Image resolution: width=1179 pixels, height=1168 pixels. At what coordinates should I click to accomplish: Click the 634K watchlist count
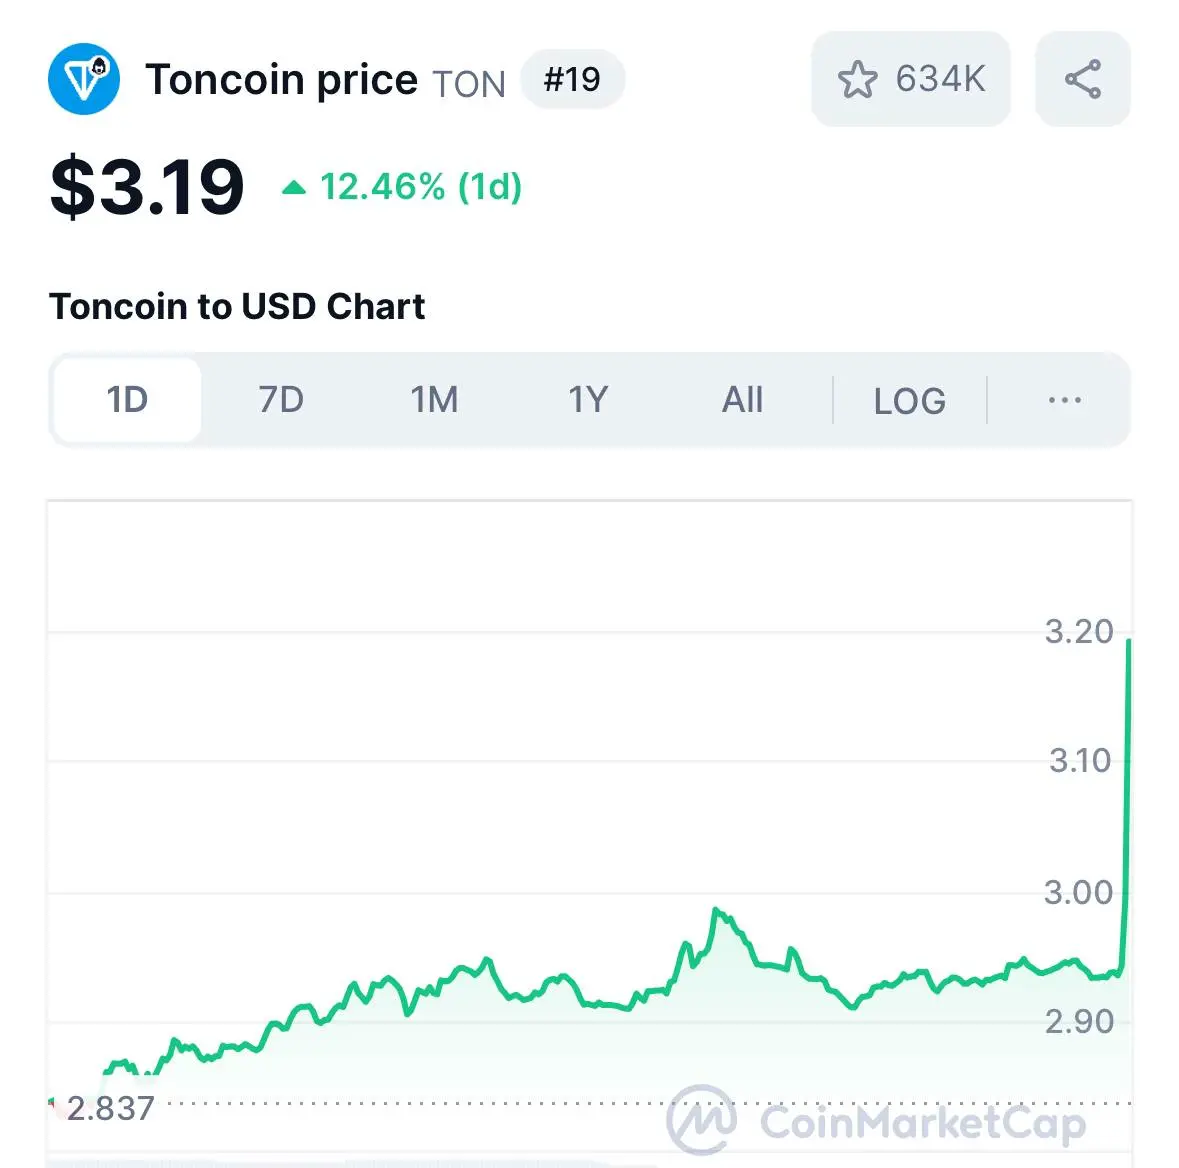coord(940,79)
